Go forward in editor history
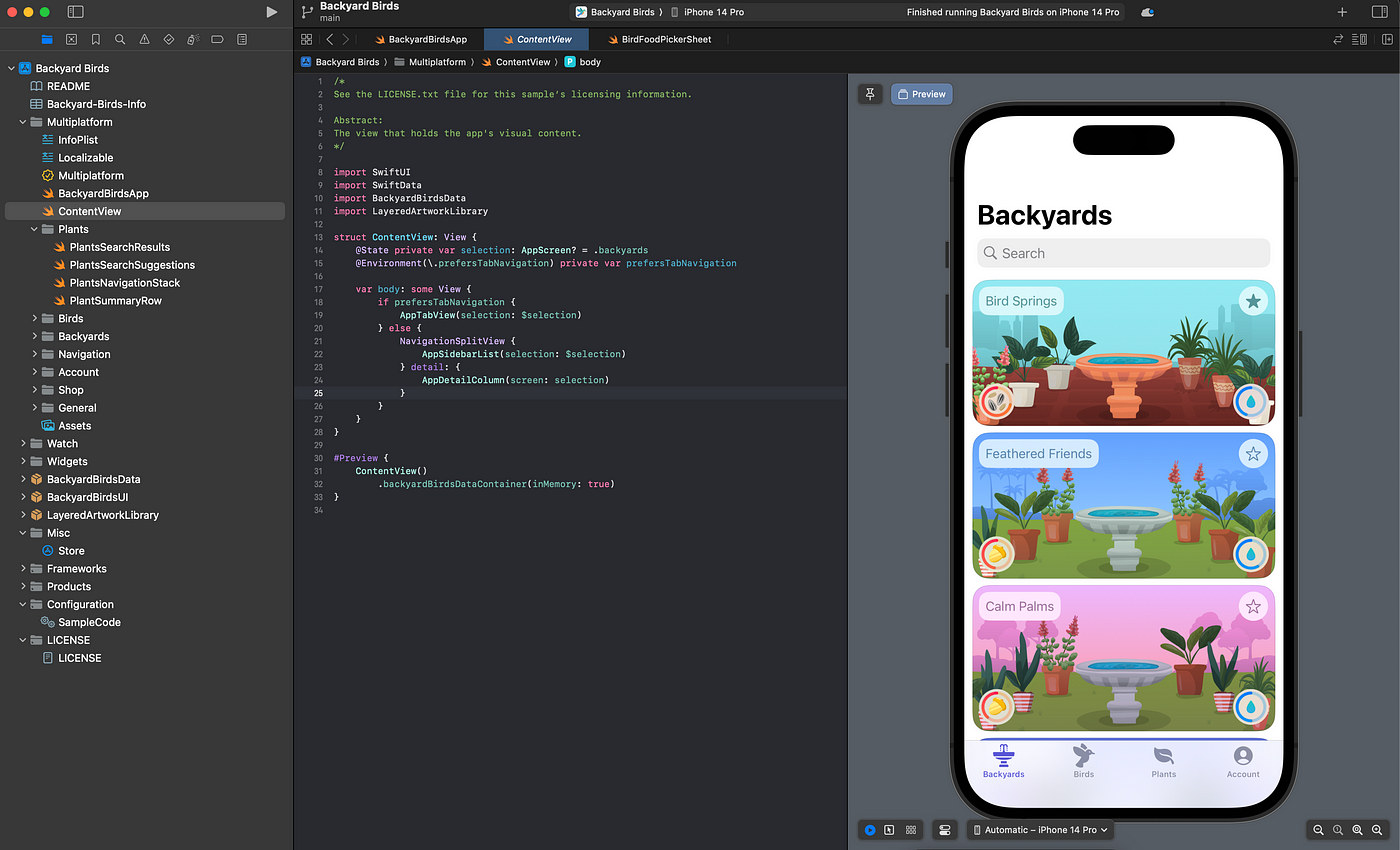The height and width of the screenshot is (850, 1400). pos(346,40)
